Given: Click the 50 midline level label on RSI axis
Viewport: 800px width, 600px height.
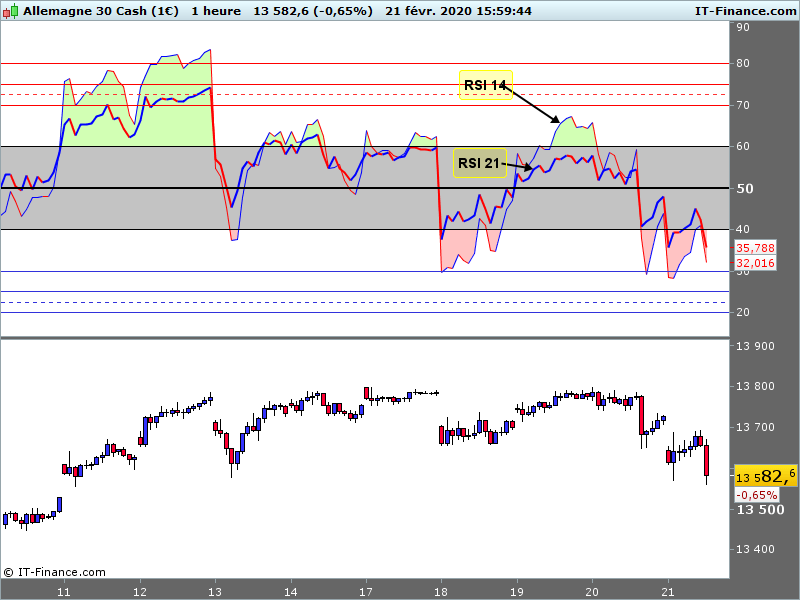Looking at the screenshot, I should point(744,188).
